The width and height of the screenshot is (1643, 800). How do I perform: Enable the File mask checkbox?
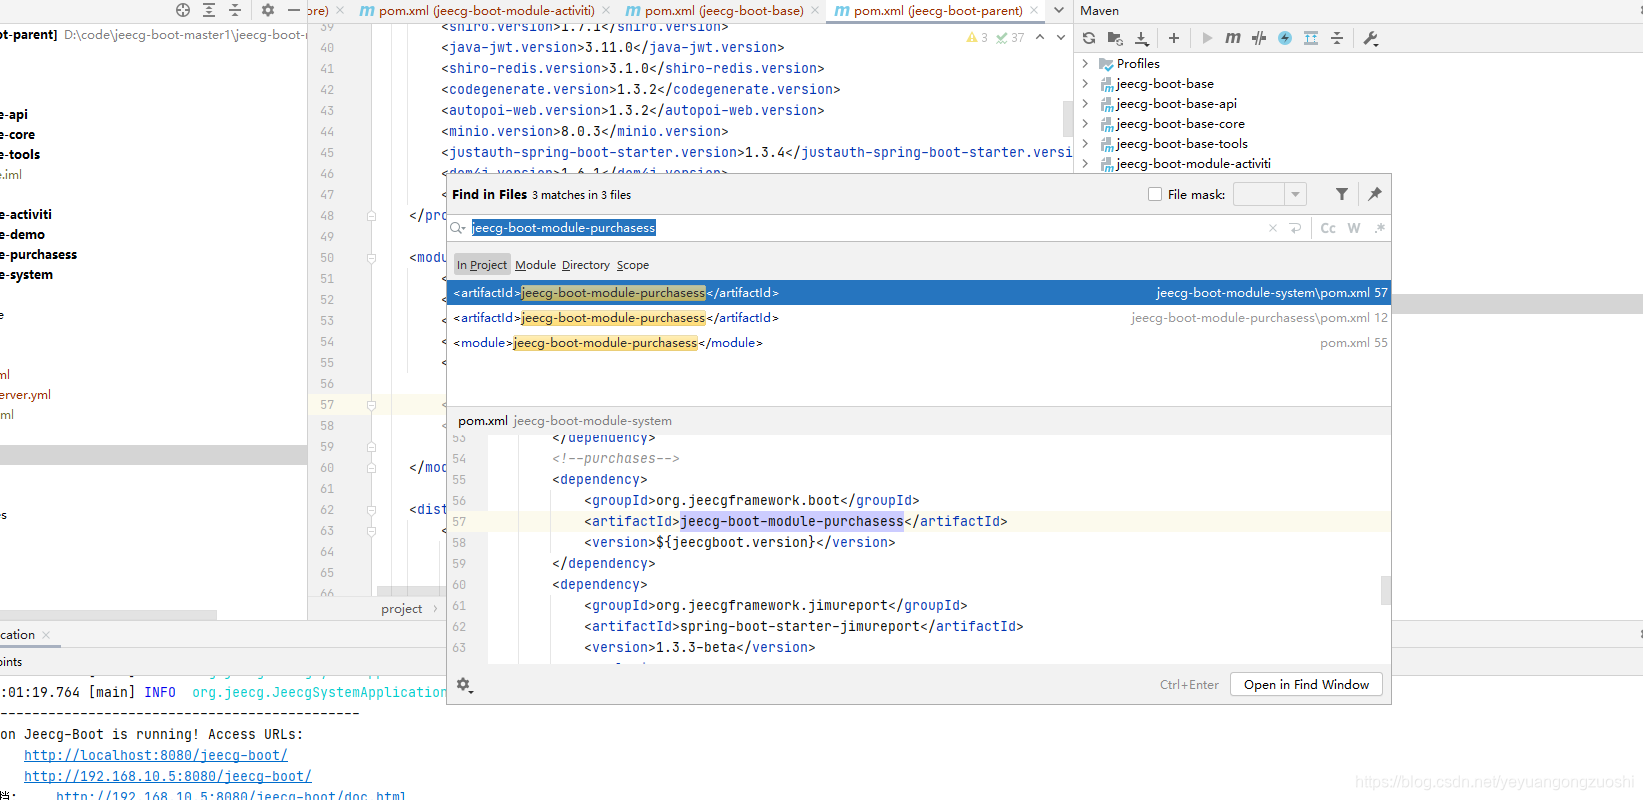(1155, 194)
